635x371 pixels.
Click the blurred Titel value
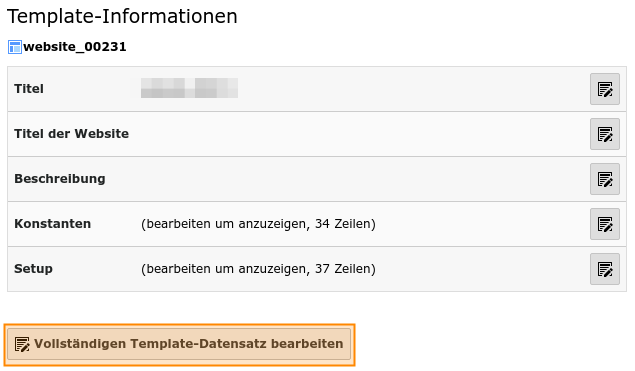click(x=189, y=88)
